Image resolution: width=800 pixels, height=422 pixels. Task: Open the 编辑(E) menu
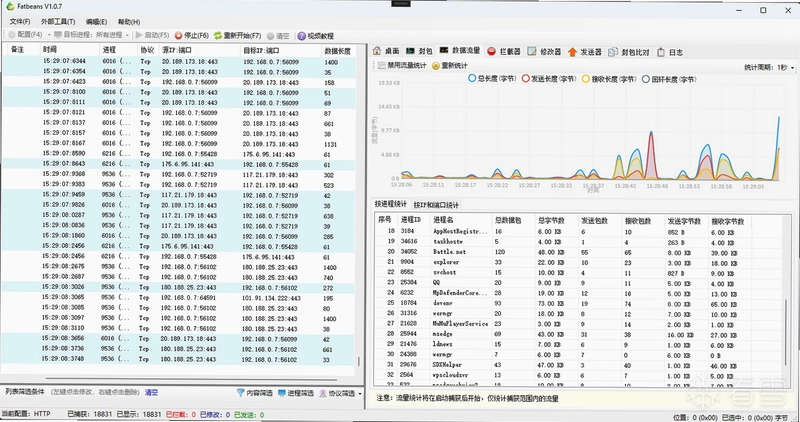[x=96, y=22]
